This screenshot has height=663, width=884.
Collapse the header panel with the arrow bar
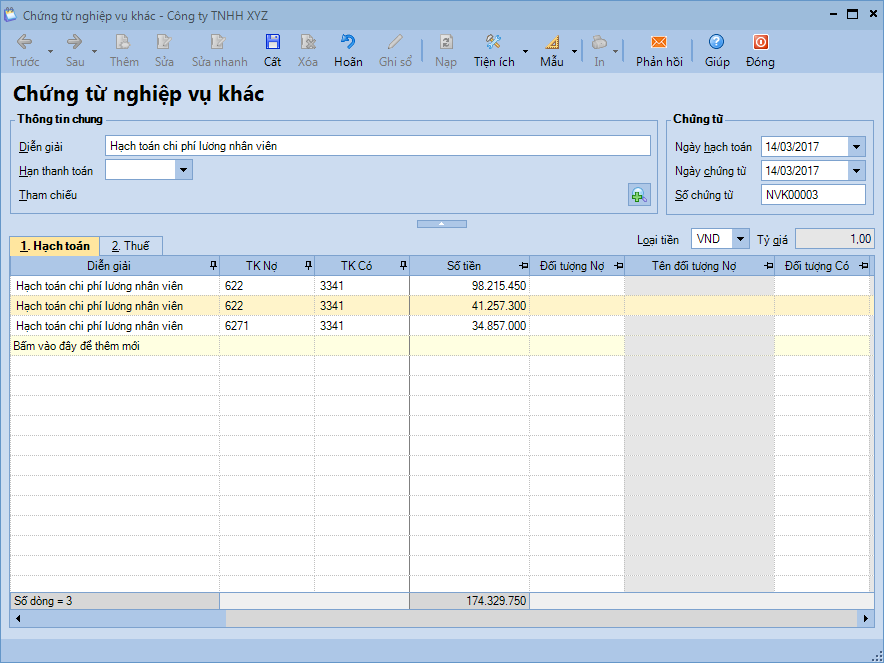(441, 224)
